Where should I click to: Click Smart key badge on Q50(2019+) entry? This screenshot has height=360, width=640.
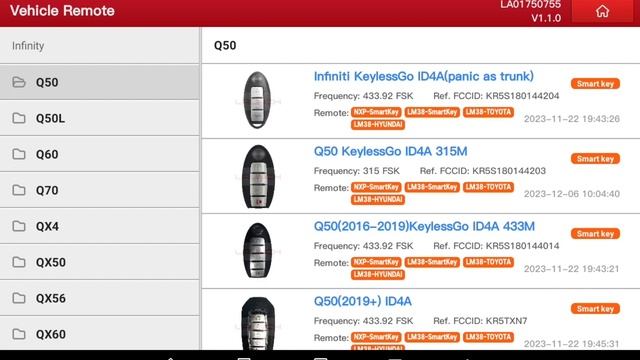595,309
